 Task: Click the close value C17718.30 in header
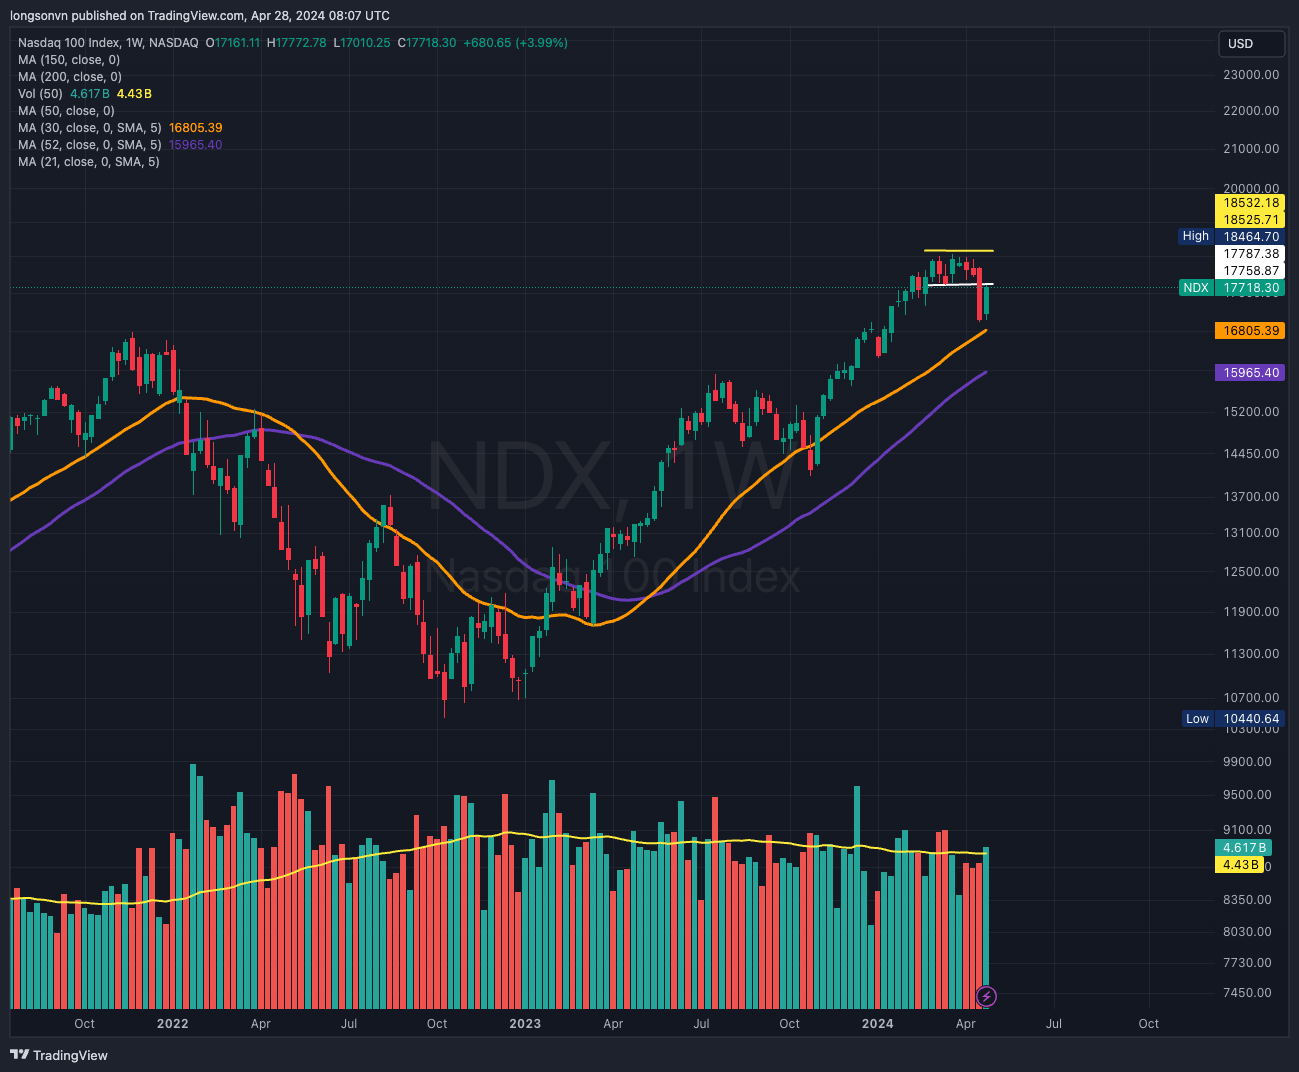427,43
